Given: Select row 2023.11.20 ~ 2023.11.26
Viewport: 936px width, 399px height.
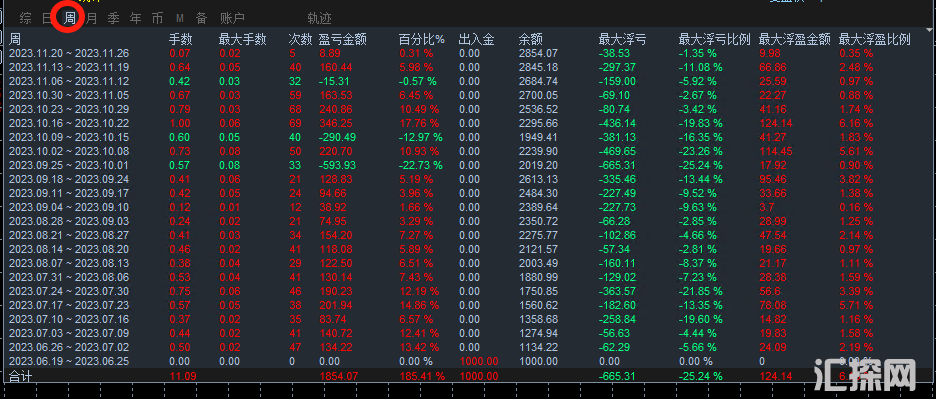Looking at the screenshot, I should click(468, 53).
